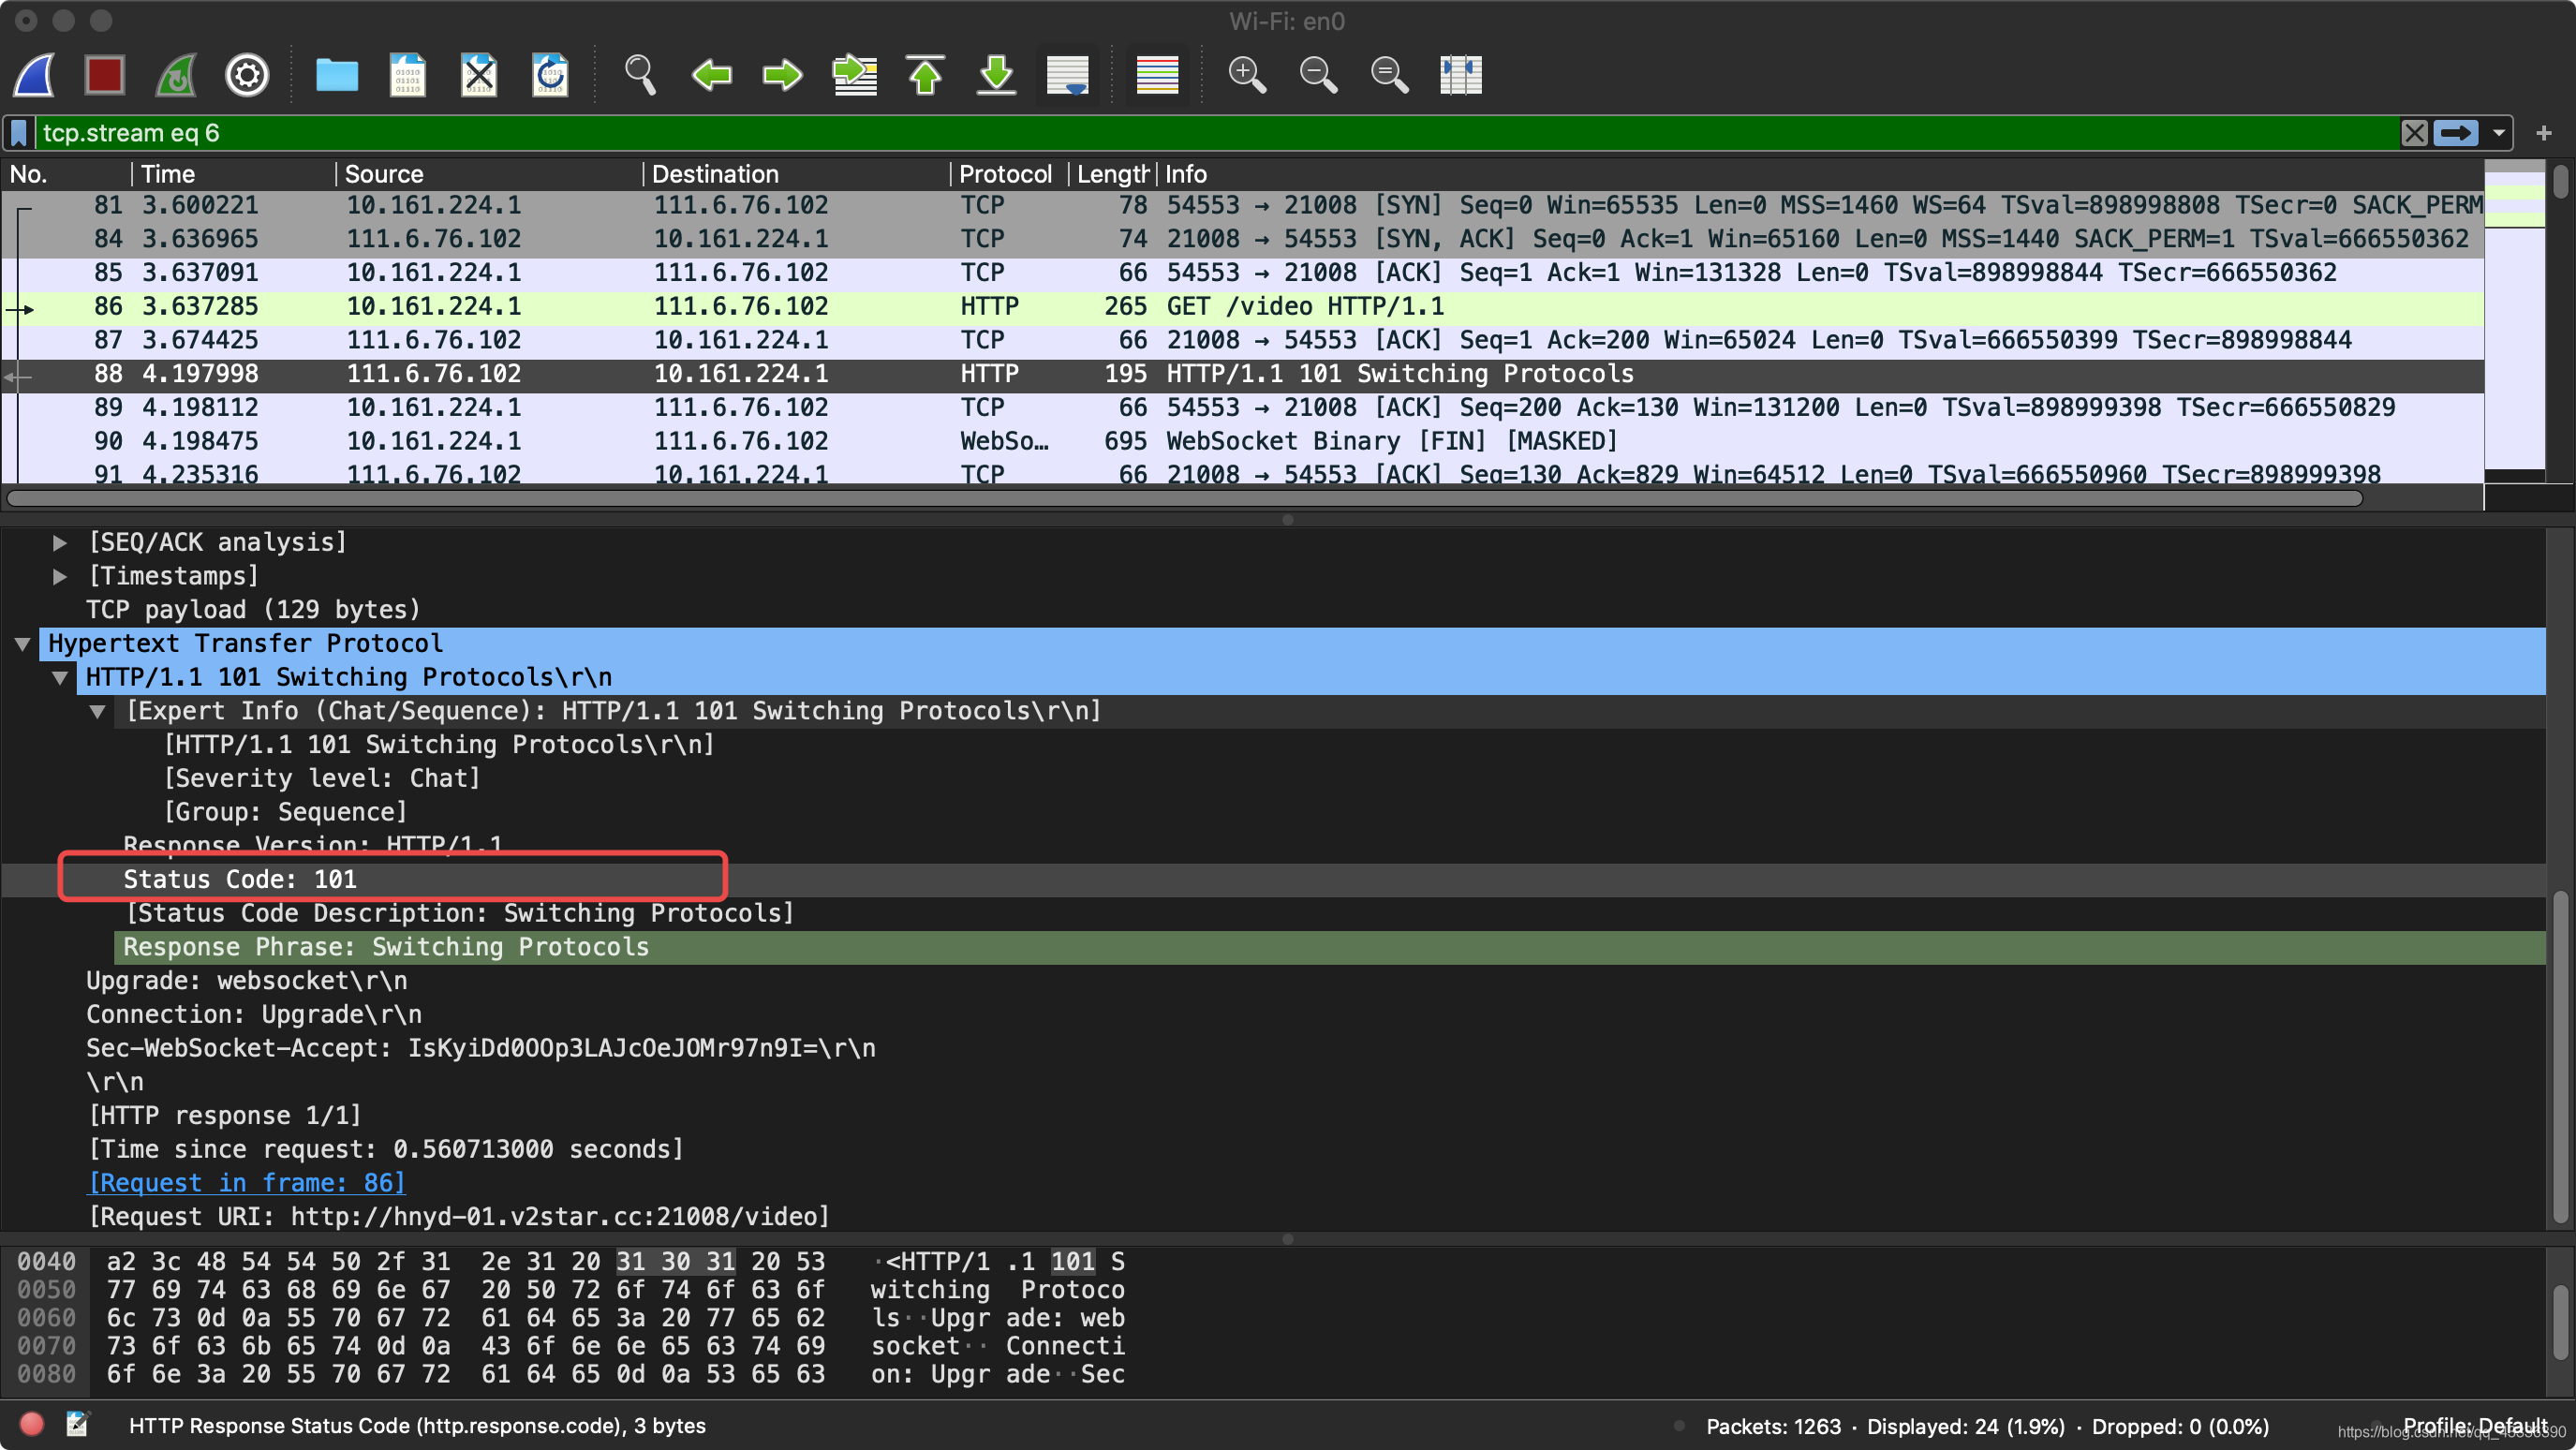
Task: Select packet 81 SYN row
Action: (1243, 205)
